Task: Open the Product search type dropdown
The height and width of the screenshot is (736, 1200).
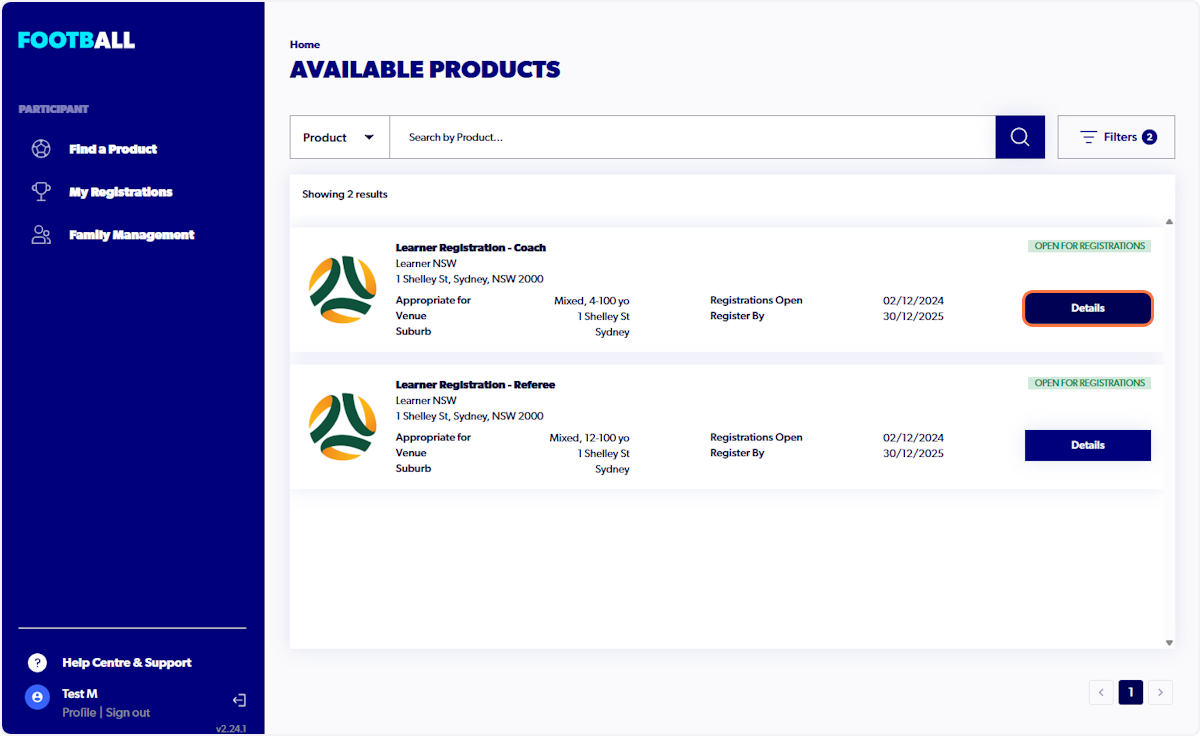Action: [340, 137]
